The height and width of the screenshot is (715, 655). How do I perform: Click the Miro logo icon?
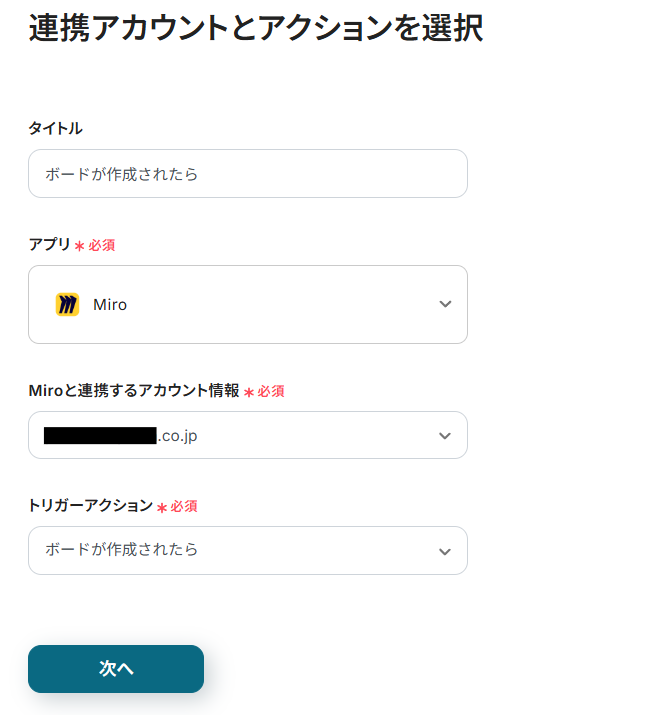click(x=67, y=305)
